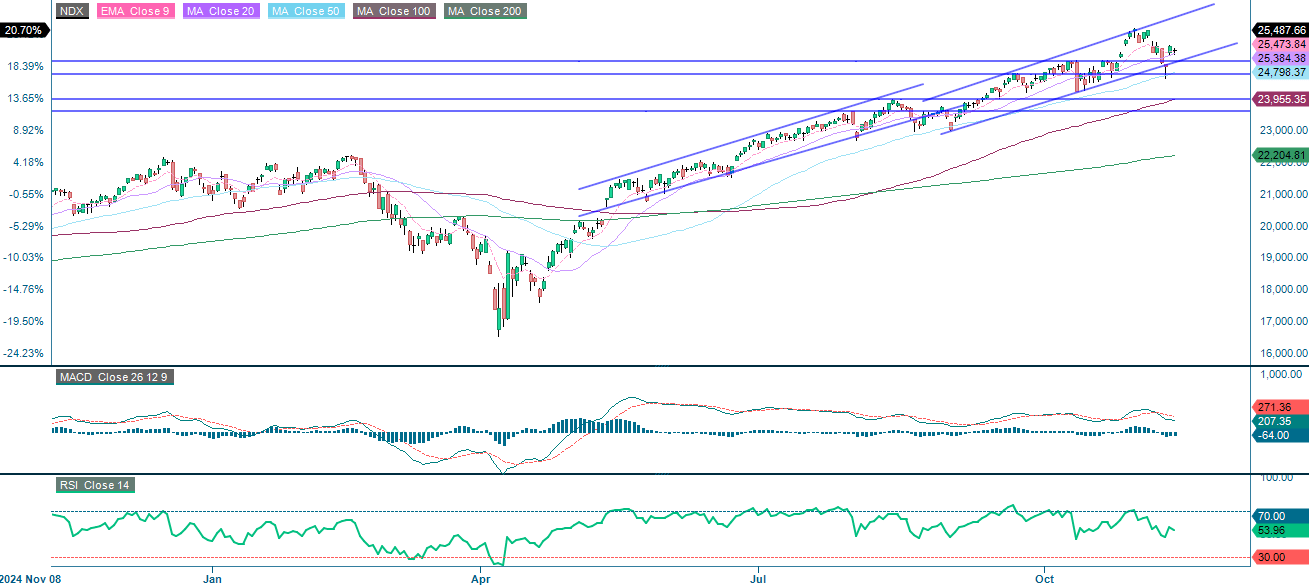Click the 4.18% axis label
This screenshot has height=587, width=1309.
pos(26,162)
